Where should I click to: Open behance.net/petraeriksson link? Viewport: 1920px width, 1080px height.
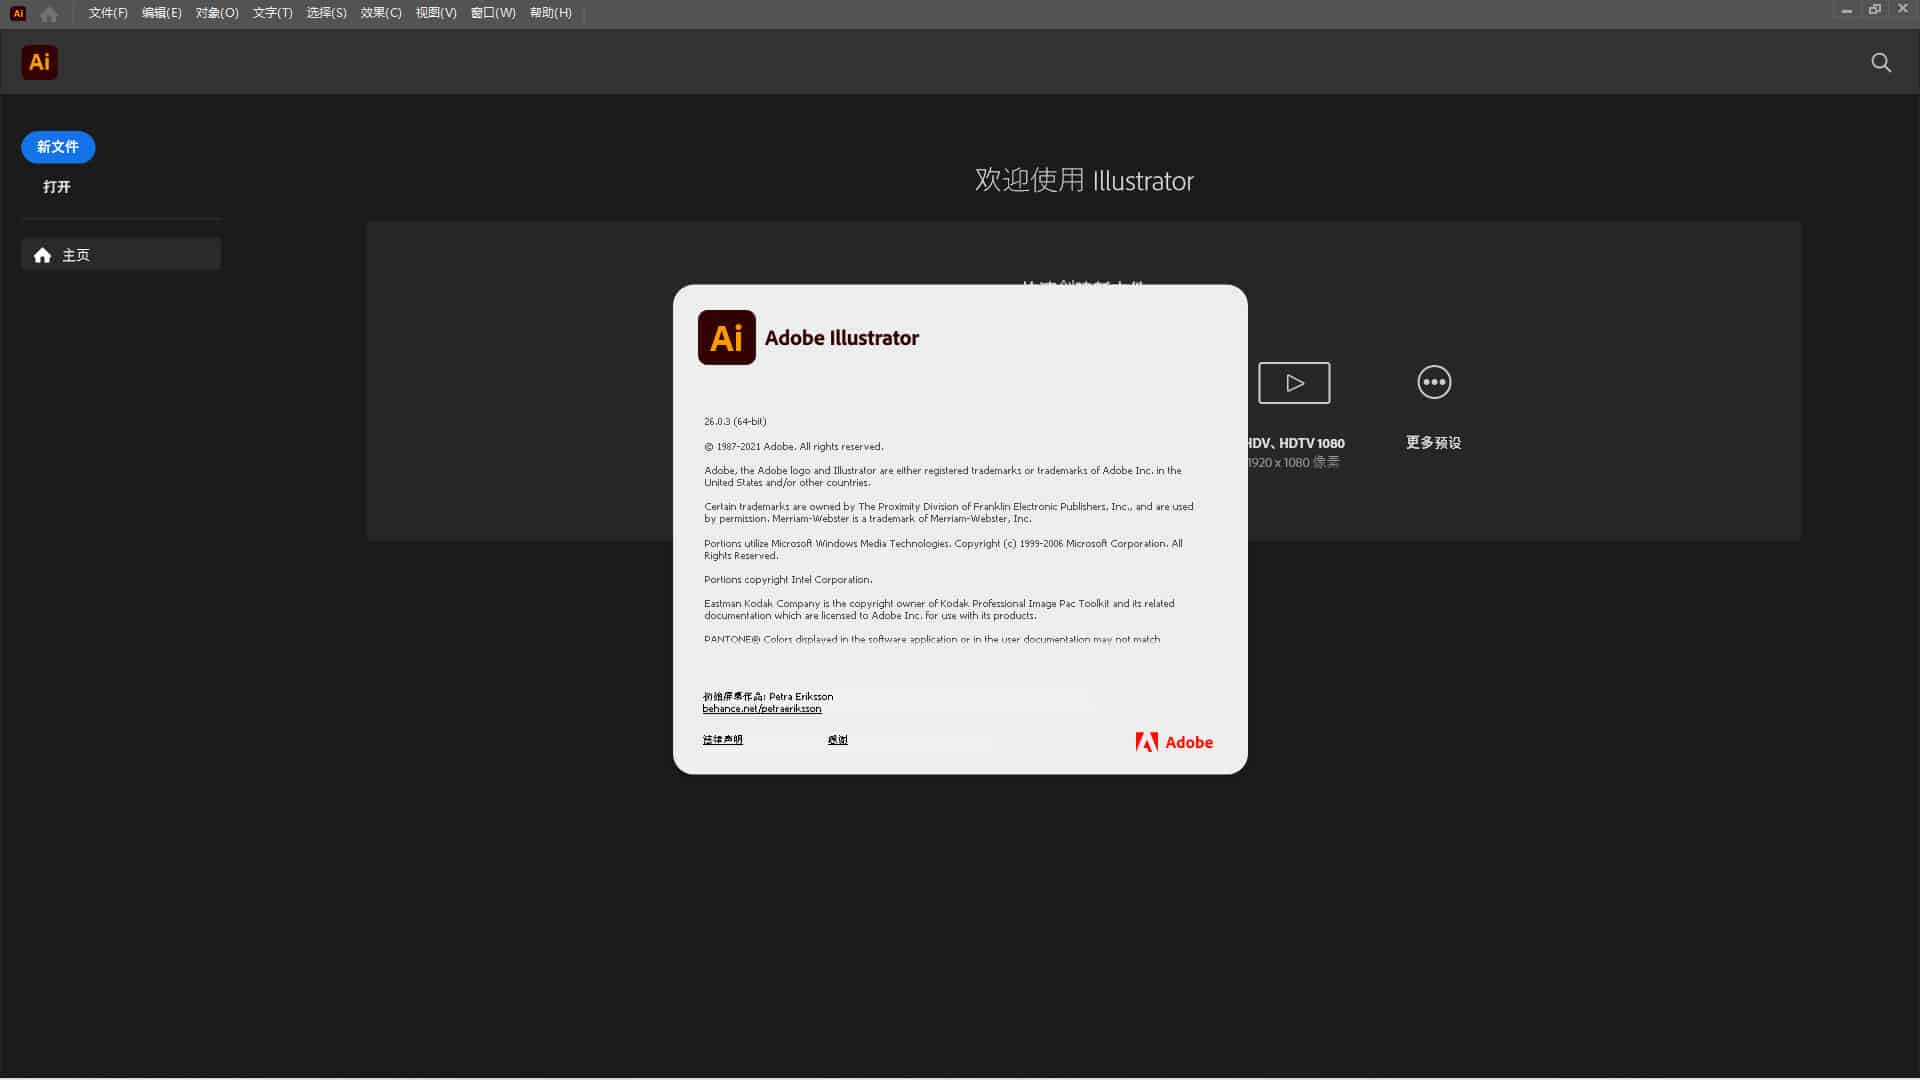coord(762,709)
